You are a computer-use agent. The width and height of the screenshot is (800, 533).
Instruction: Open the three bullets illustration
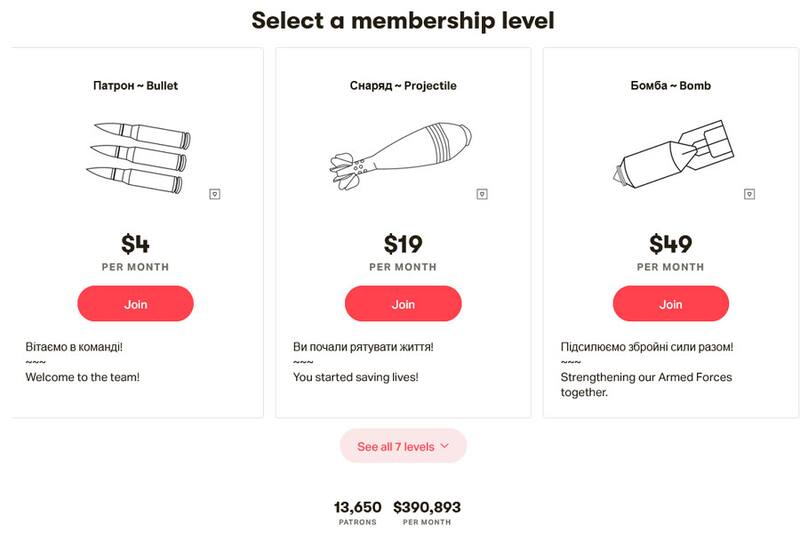(140, 156)
